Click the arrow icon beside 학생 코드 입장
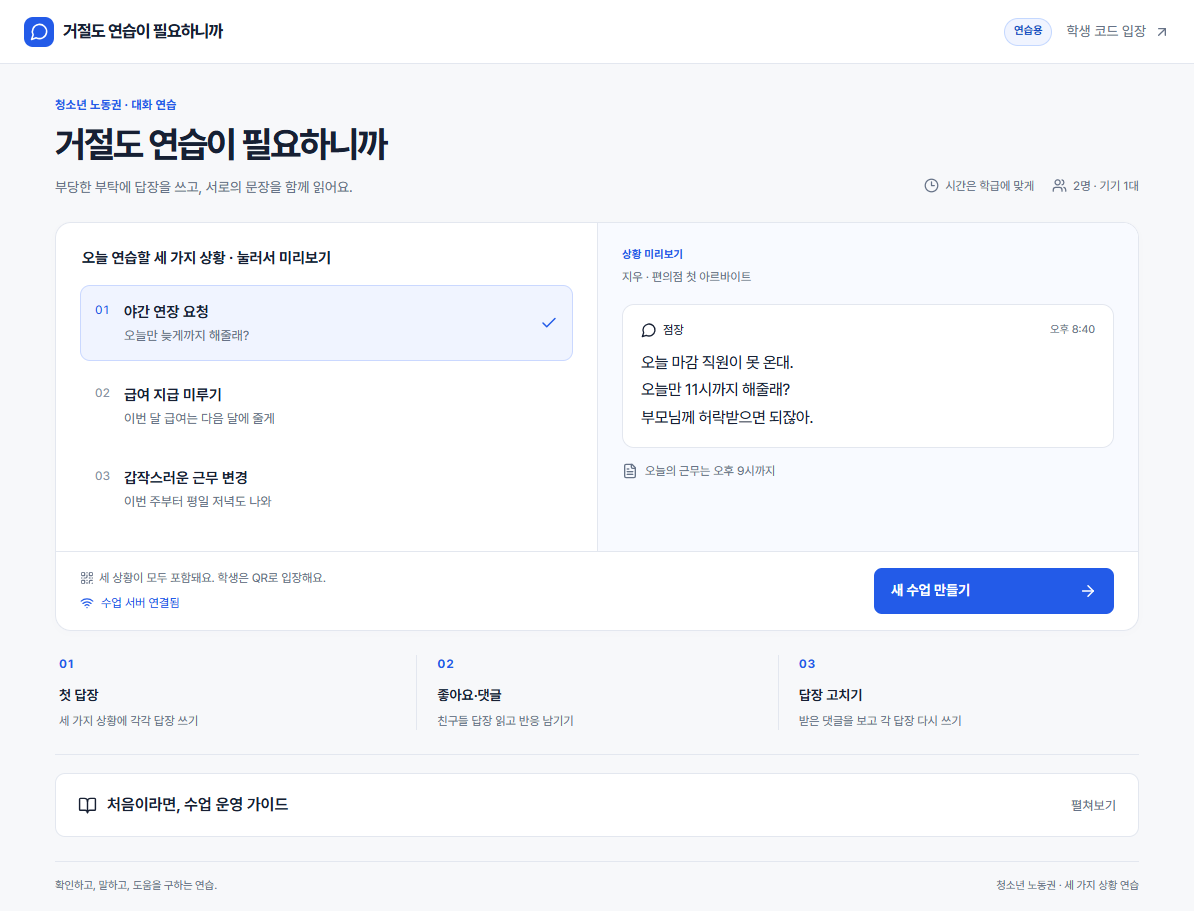 click(1162, 32)
